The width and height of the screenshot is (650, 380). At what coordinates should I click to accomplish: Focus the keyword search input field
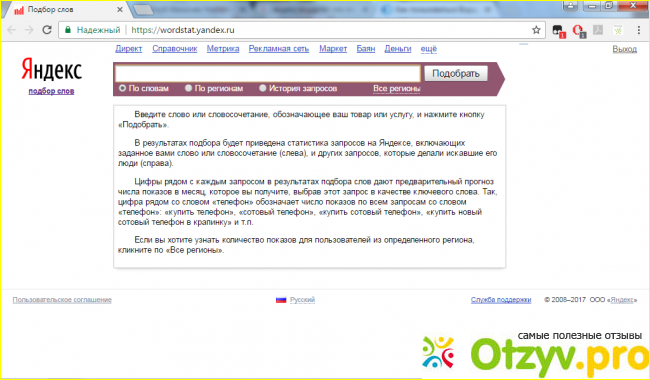268,74
